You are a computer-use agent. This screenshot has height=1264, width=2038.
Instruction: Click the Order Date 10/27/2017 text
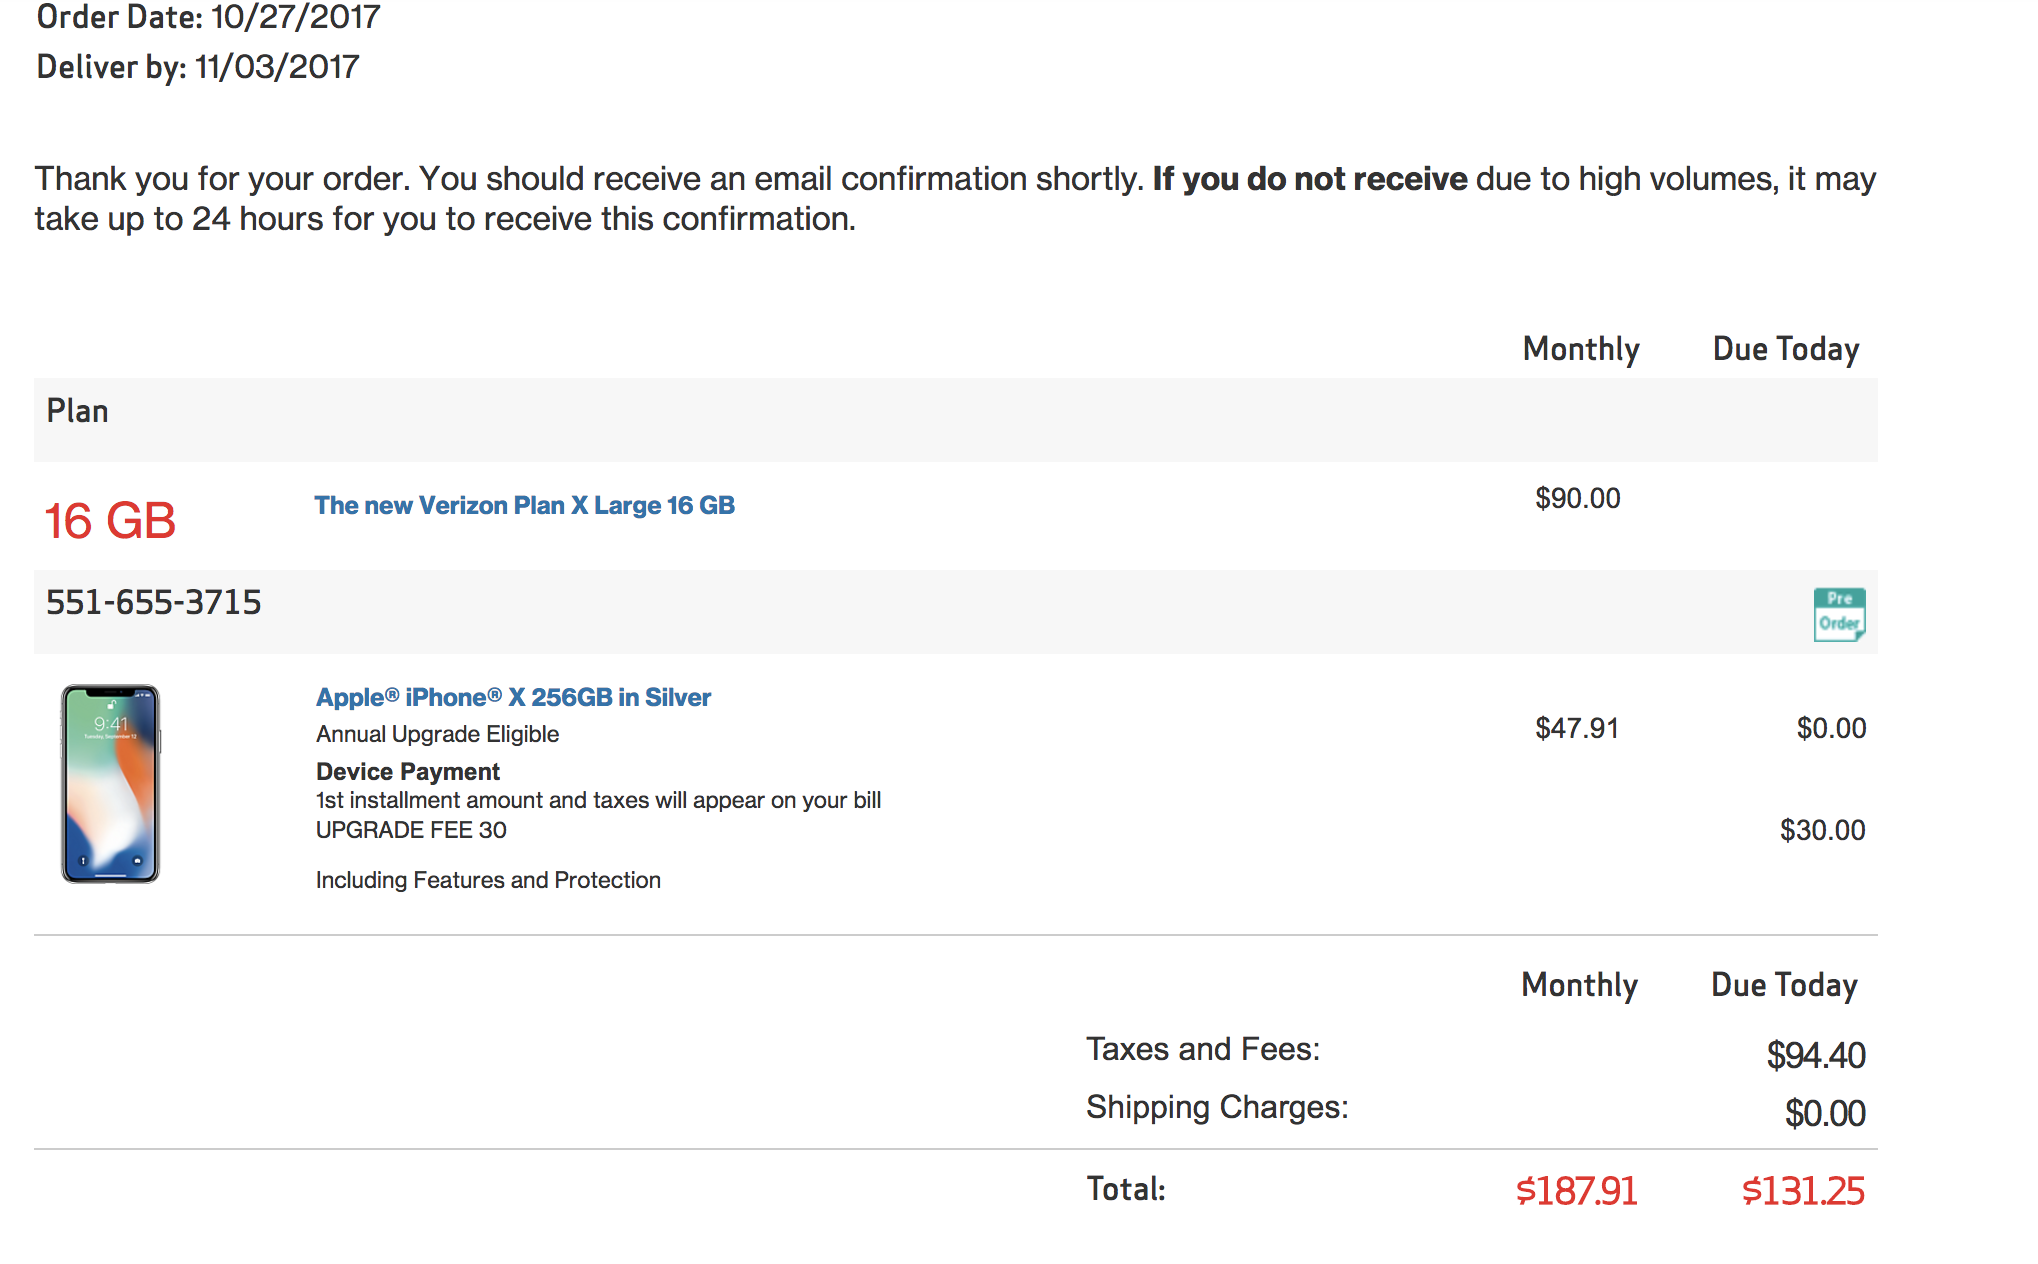(208, 17)
